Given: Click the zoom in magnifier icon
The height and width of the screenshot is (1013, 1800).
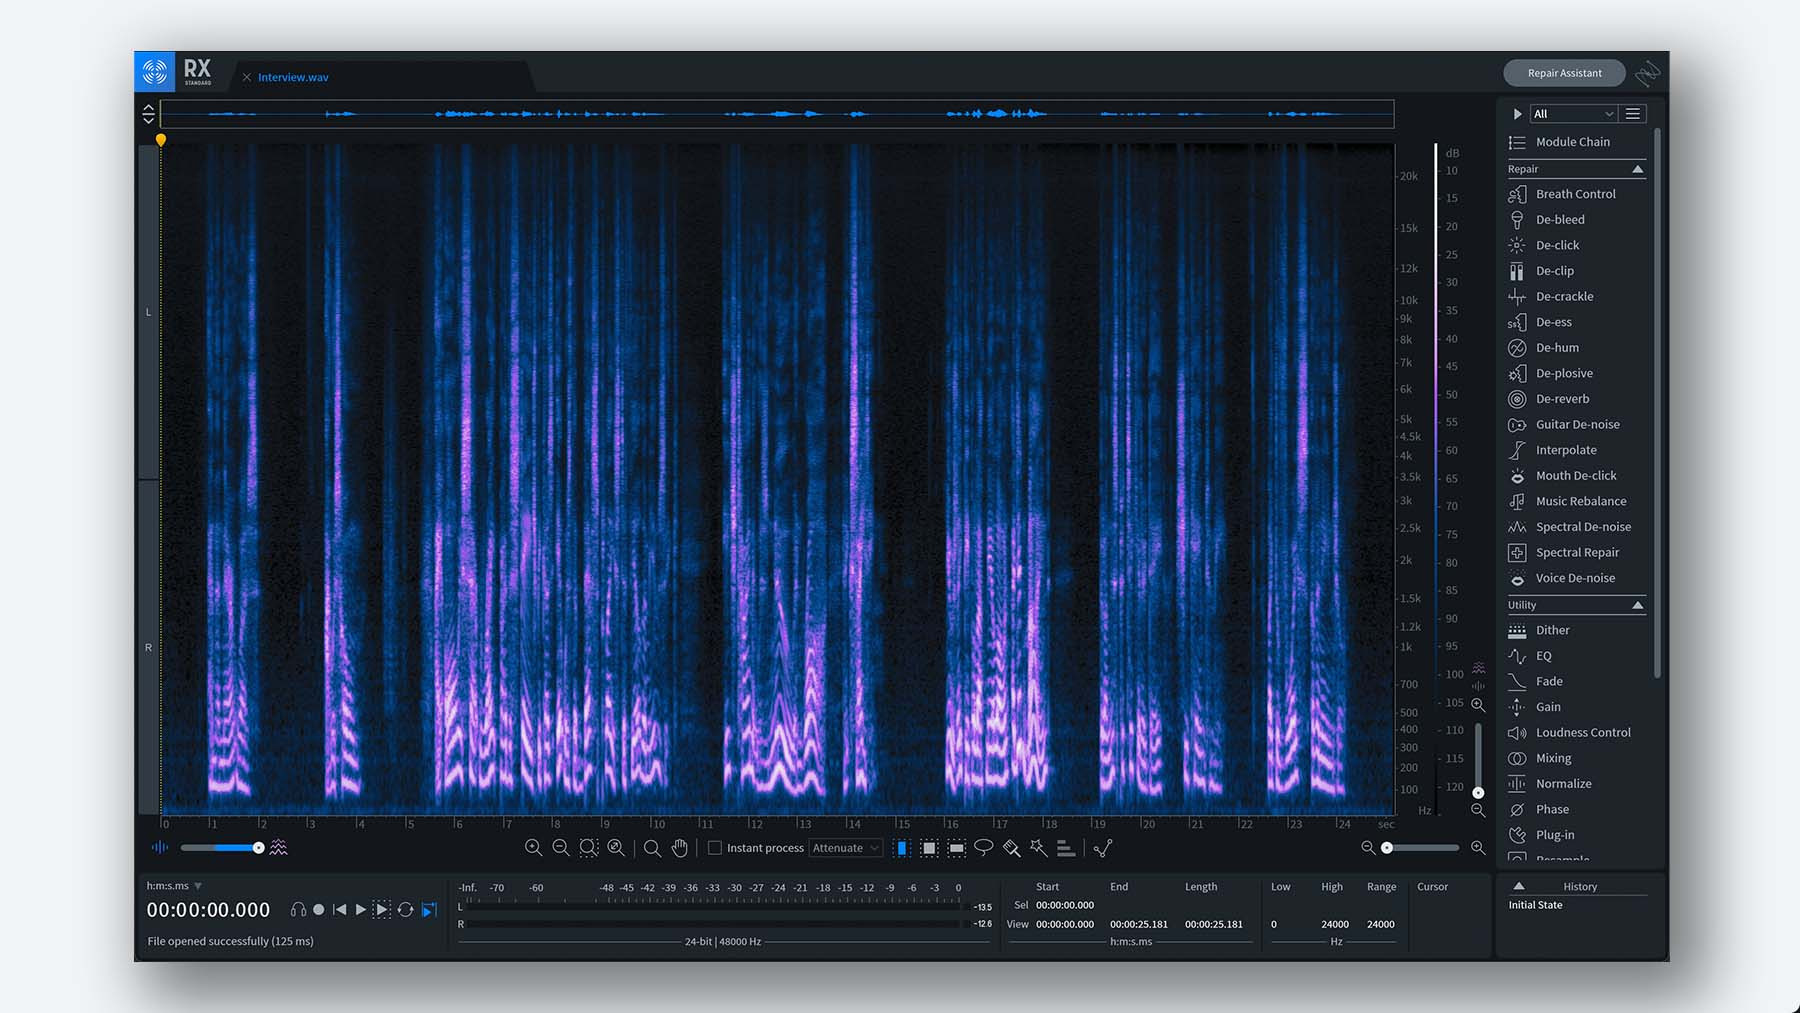Looking at the screenshot, I should (534, 848).
